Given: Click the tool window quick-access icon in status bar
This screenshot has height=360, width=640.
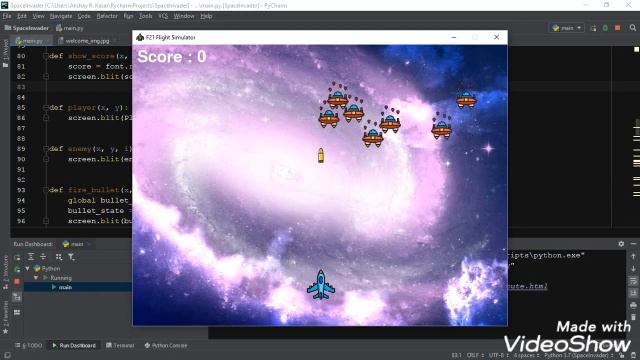Looking at the screenshot, I should coord(7,356).
